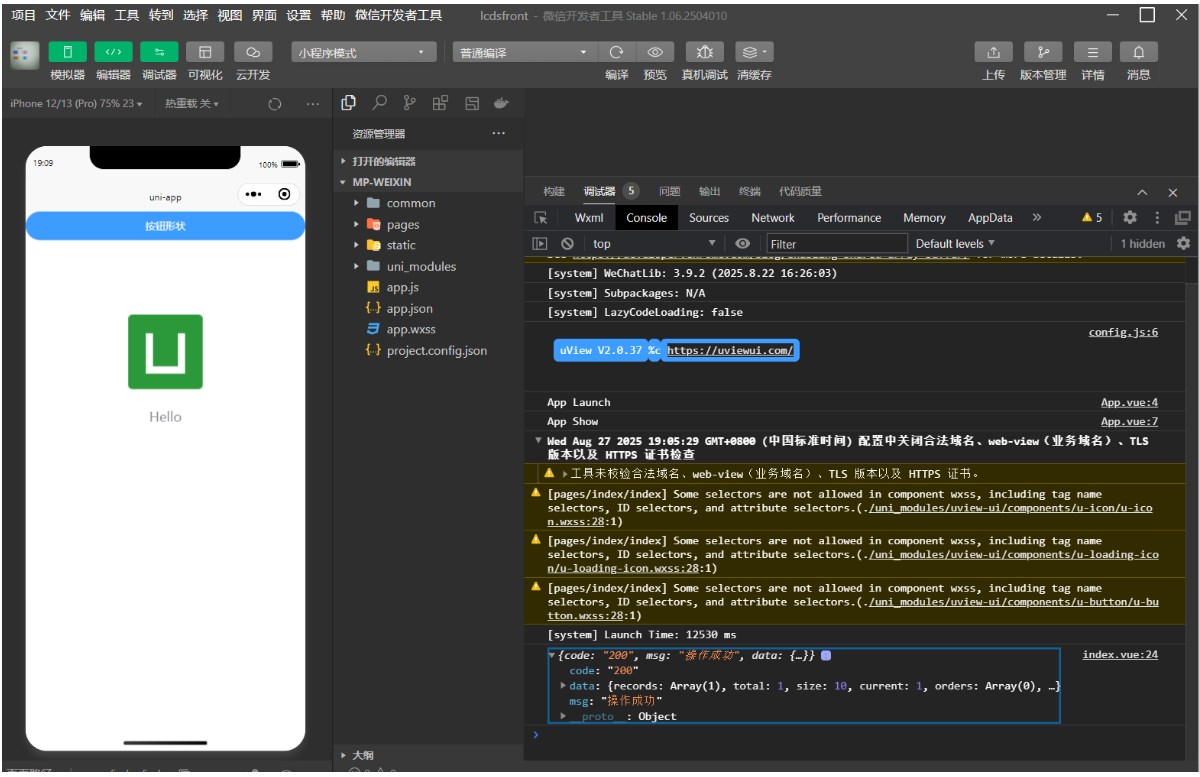The width and height of the screenshot is (1200, 777).
Task: Switch to the 构建 build tab
Action: (x=554, y=192)
